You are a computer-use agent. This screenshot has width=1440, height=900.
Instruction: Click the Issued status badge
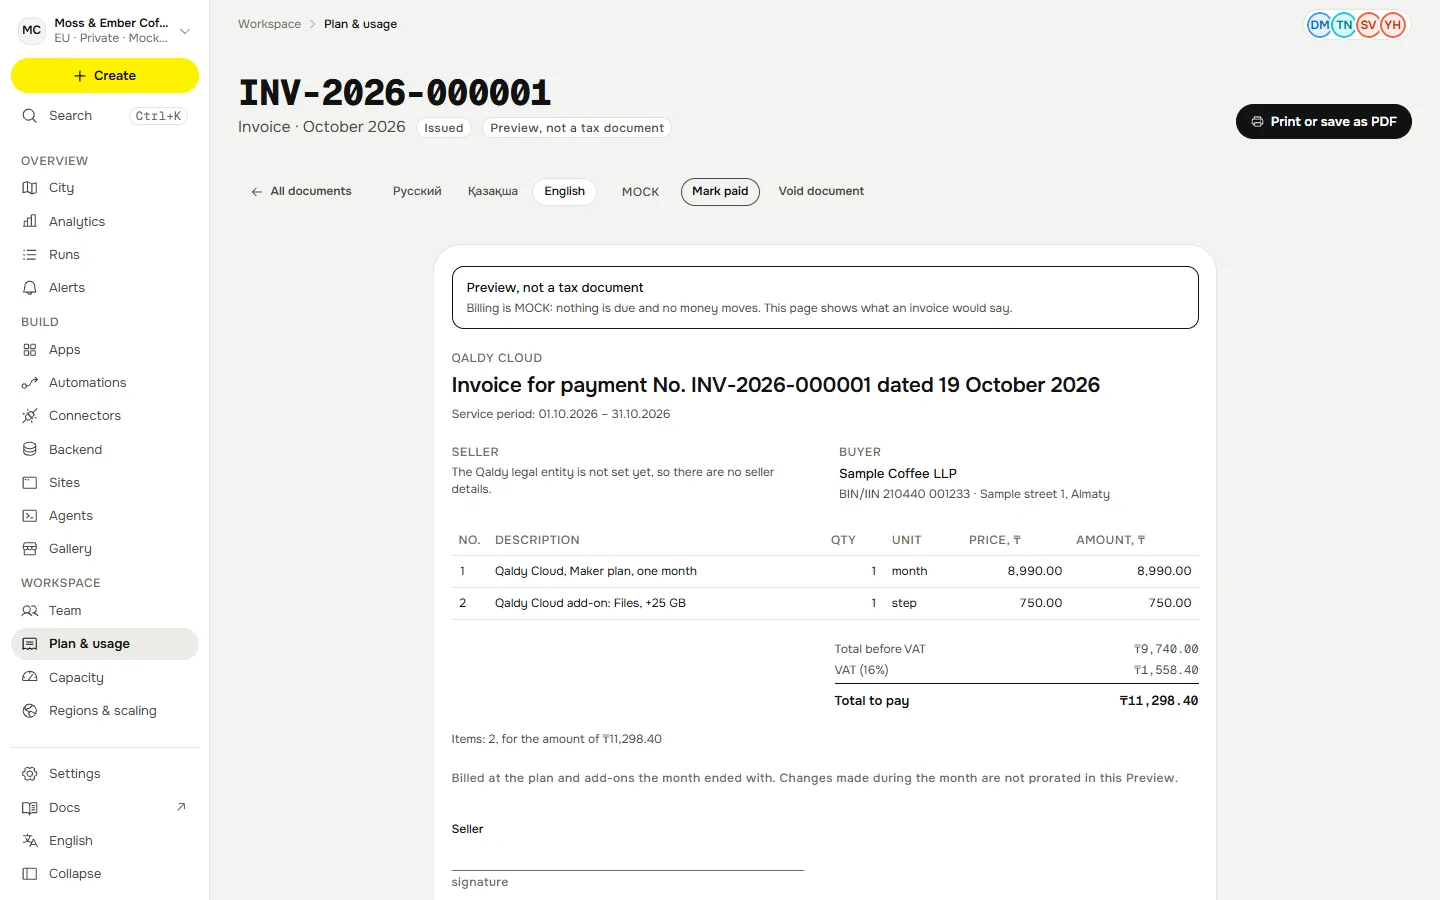tap(444, 128)
